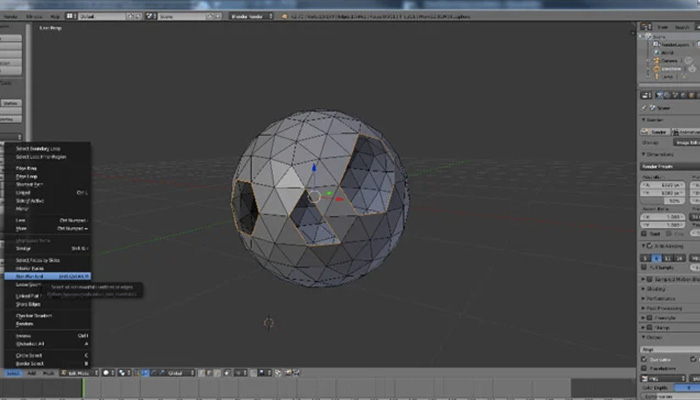This screenshot has width=700, height=400.
Task: Click the Icosphere mesh data icon
Action: [692, 69]
